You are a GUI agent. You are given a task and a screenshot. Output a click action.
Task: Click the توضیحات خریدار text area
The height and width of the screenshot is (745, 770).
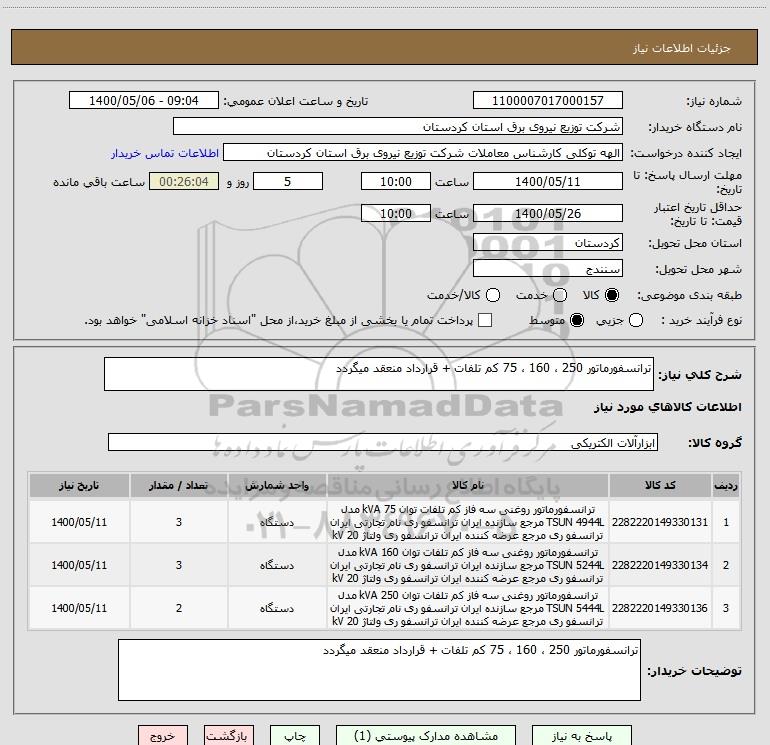pos(379,670)
